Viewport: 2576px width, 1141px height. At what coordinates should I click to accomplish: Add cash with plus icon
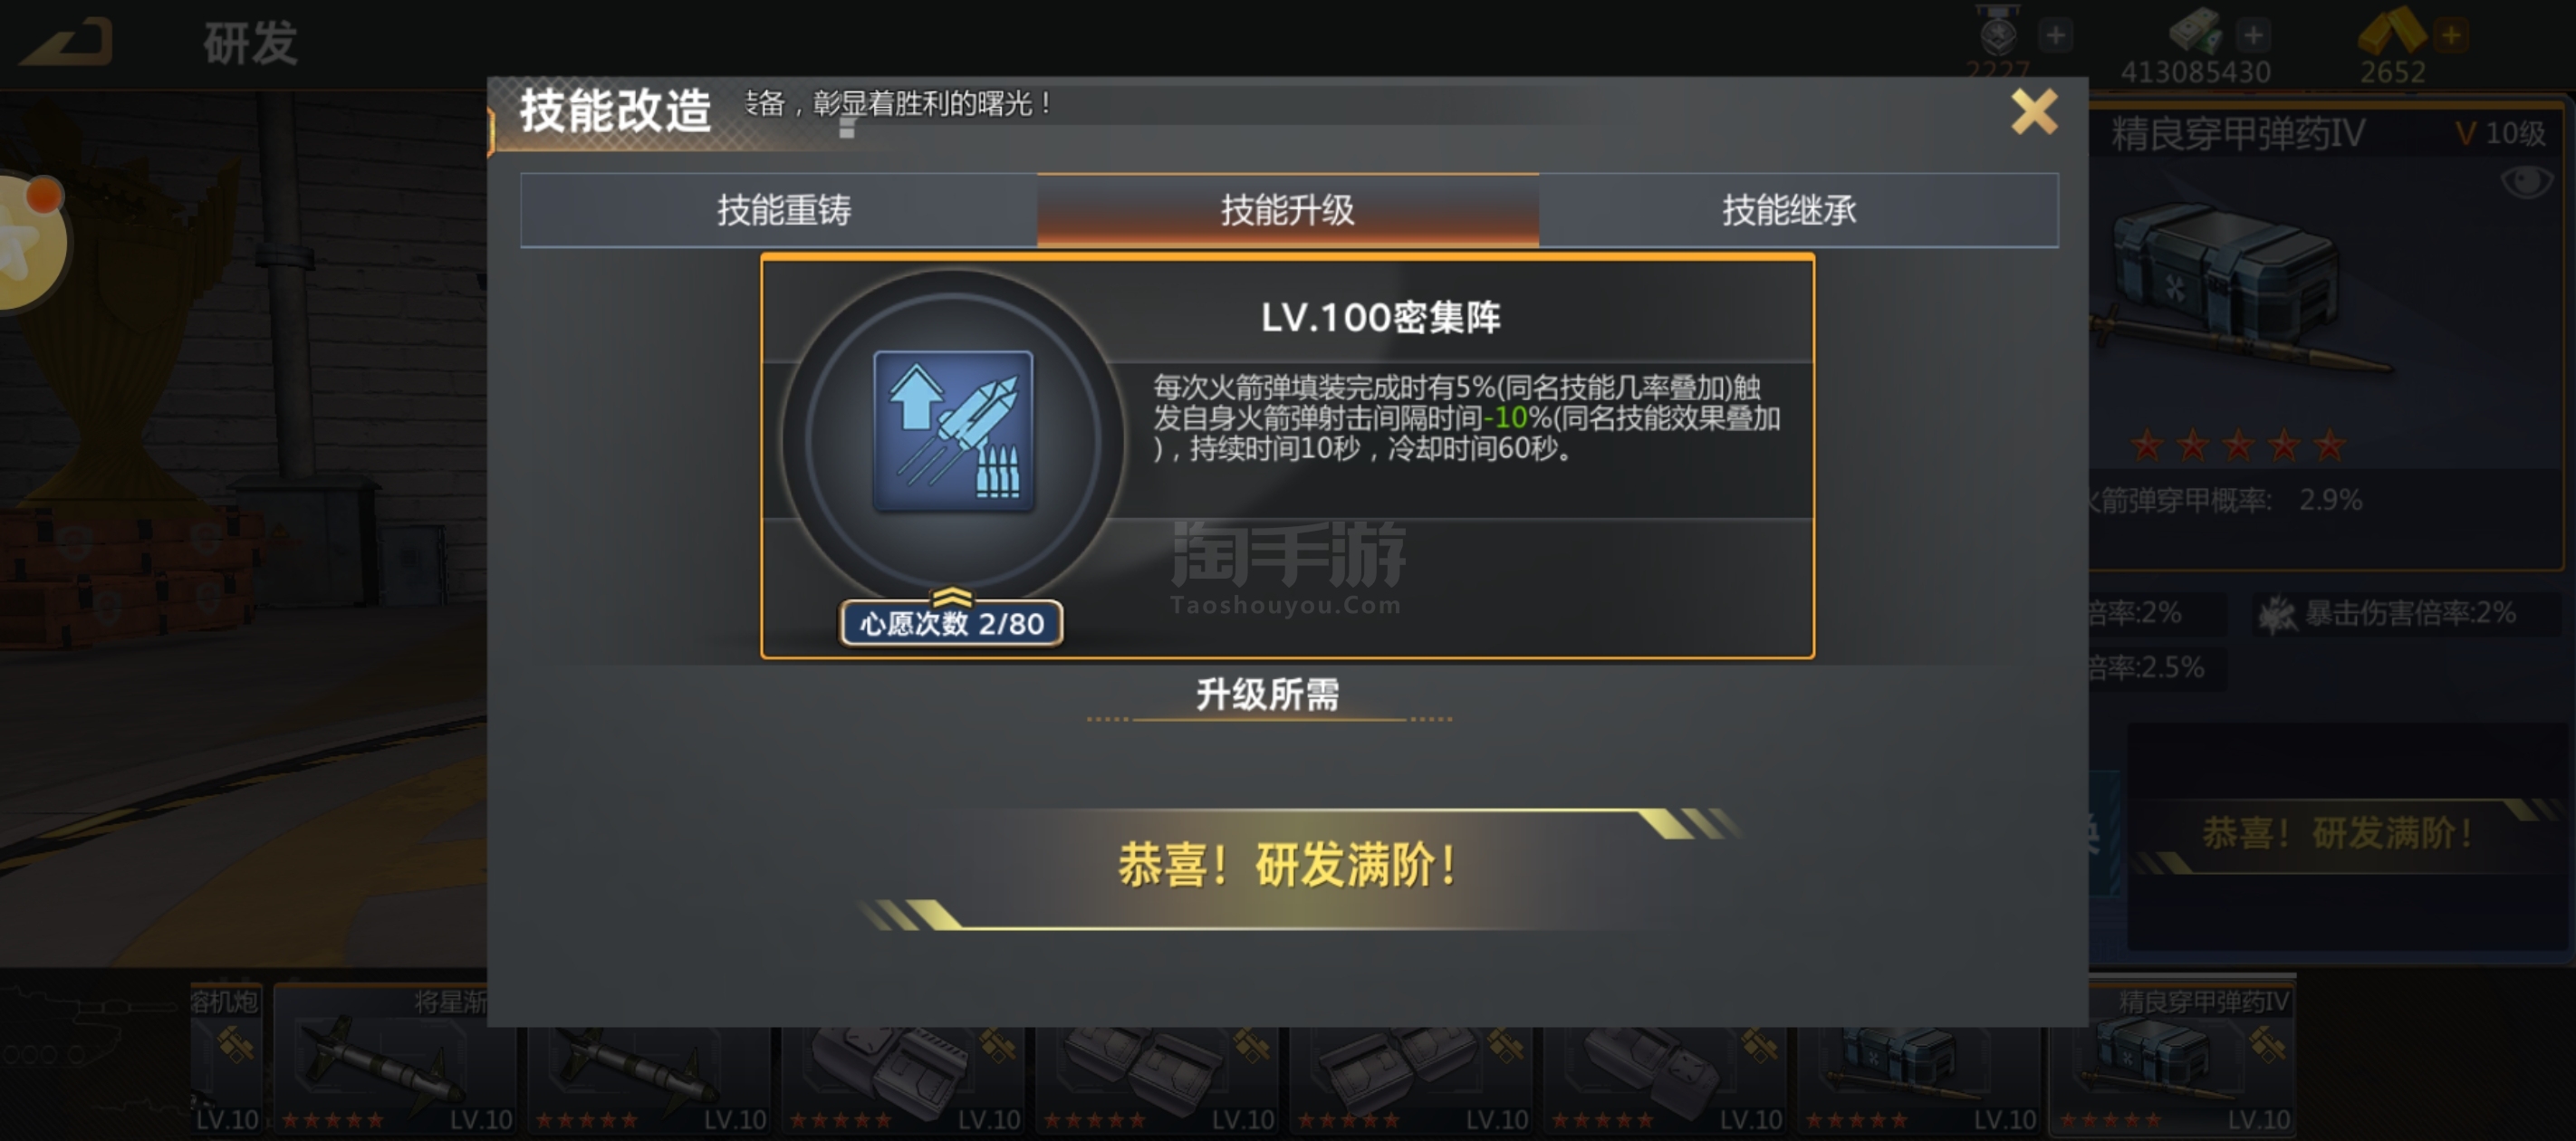tap(2252, 35)
